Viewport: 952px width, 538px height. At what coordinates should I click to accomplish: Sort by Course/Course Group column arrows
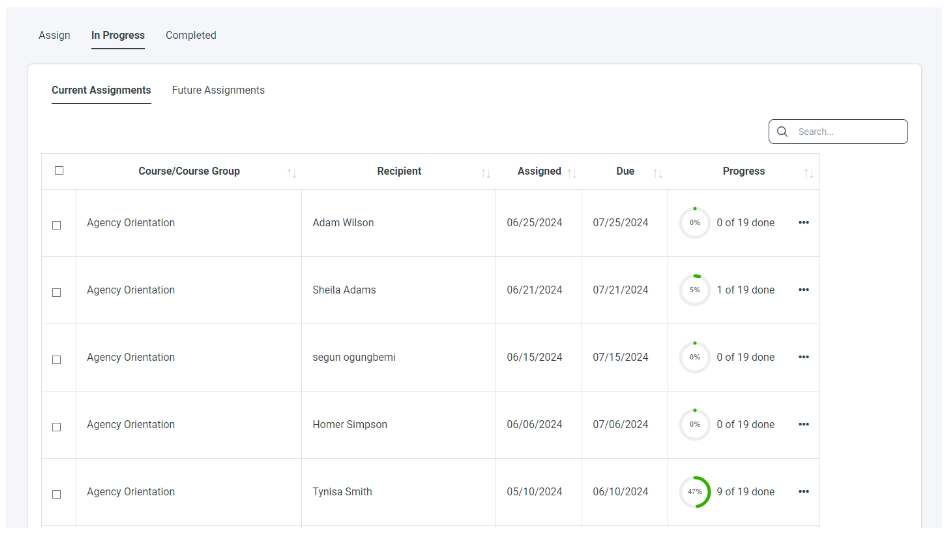(291, 173)
